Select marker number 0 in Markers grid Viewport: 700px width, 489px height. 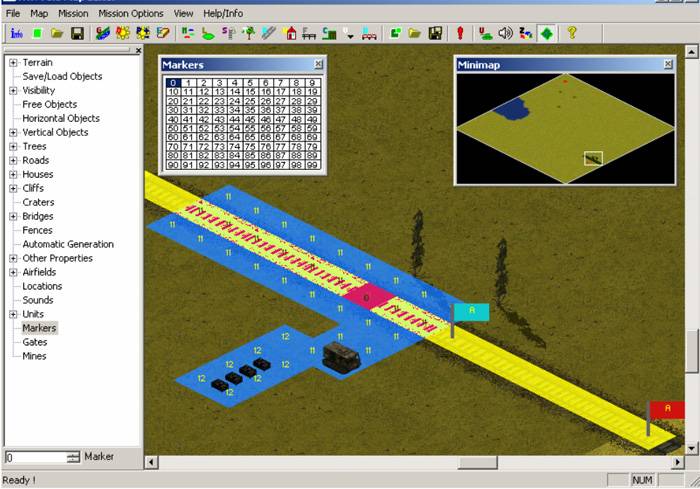173,83
